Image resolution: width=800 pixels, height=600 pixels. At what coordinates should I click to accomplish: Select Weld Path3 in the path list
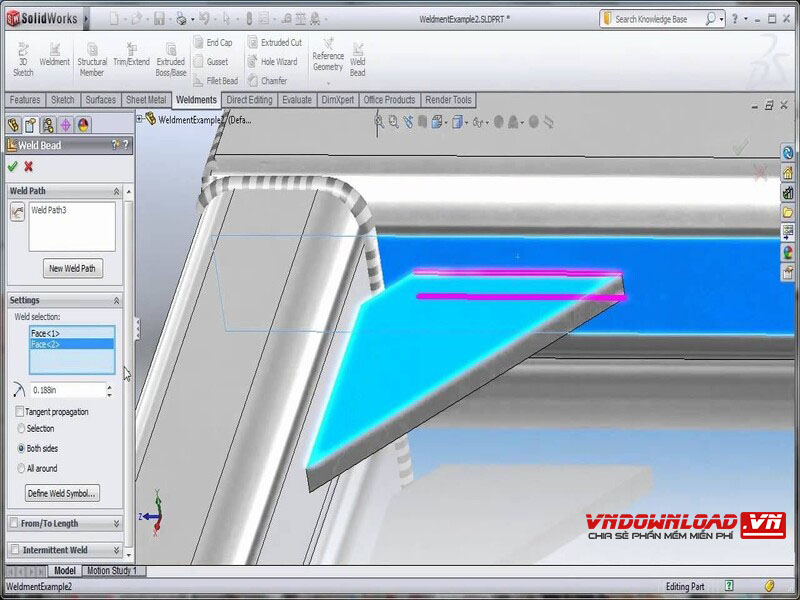[49, 210]
